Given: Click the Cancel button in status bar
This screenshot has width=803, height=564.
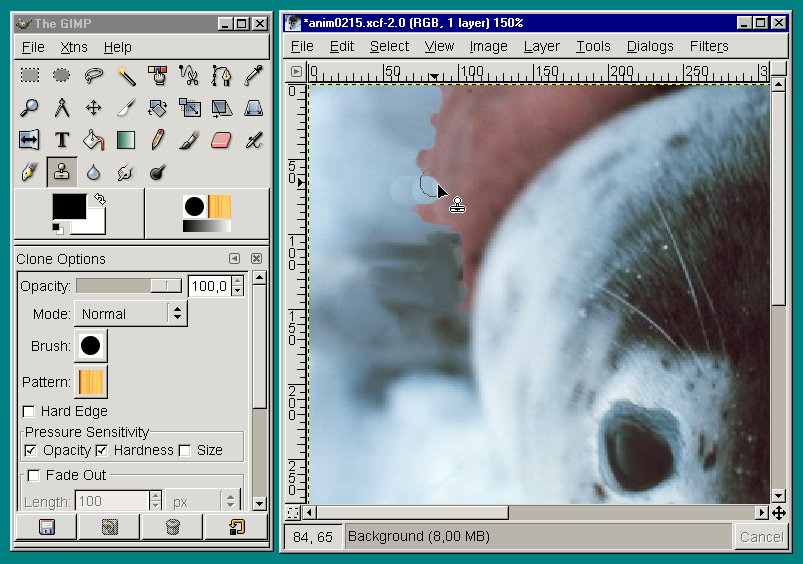Looking at the screenshot, I should pyautogui.click(x=761, y=536).
